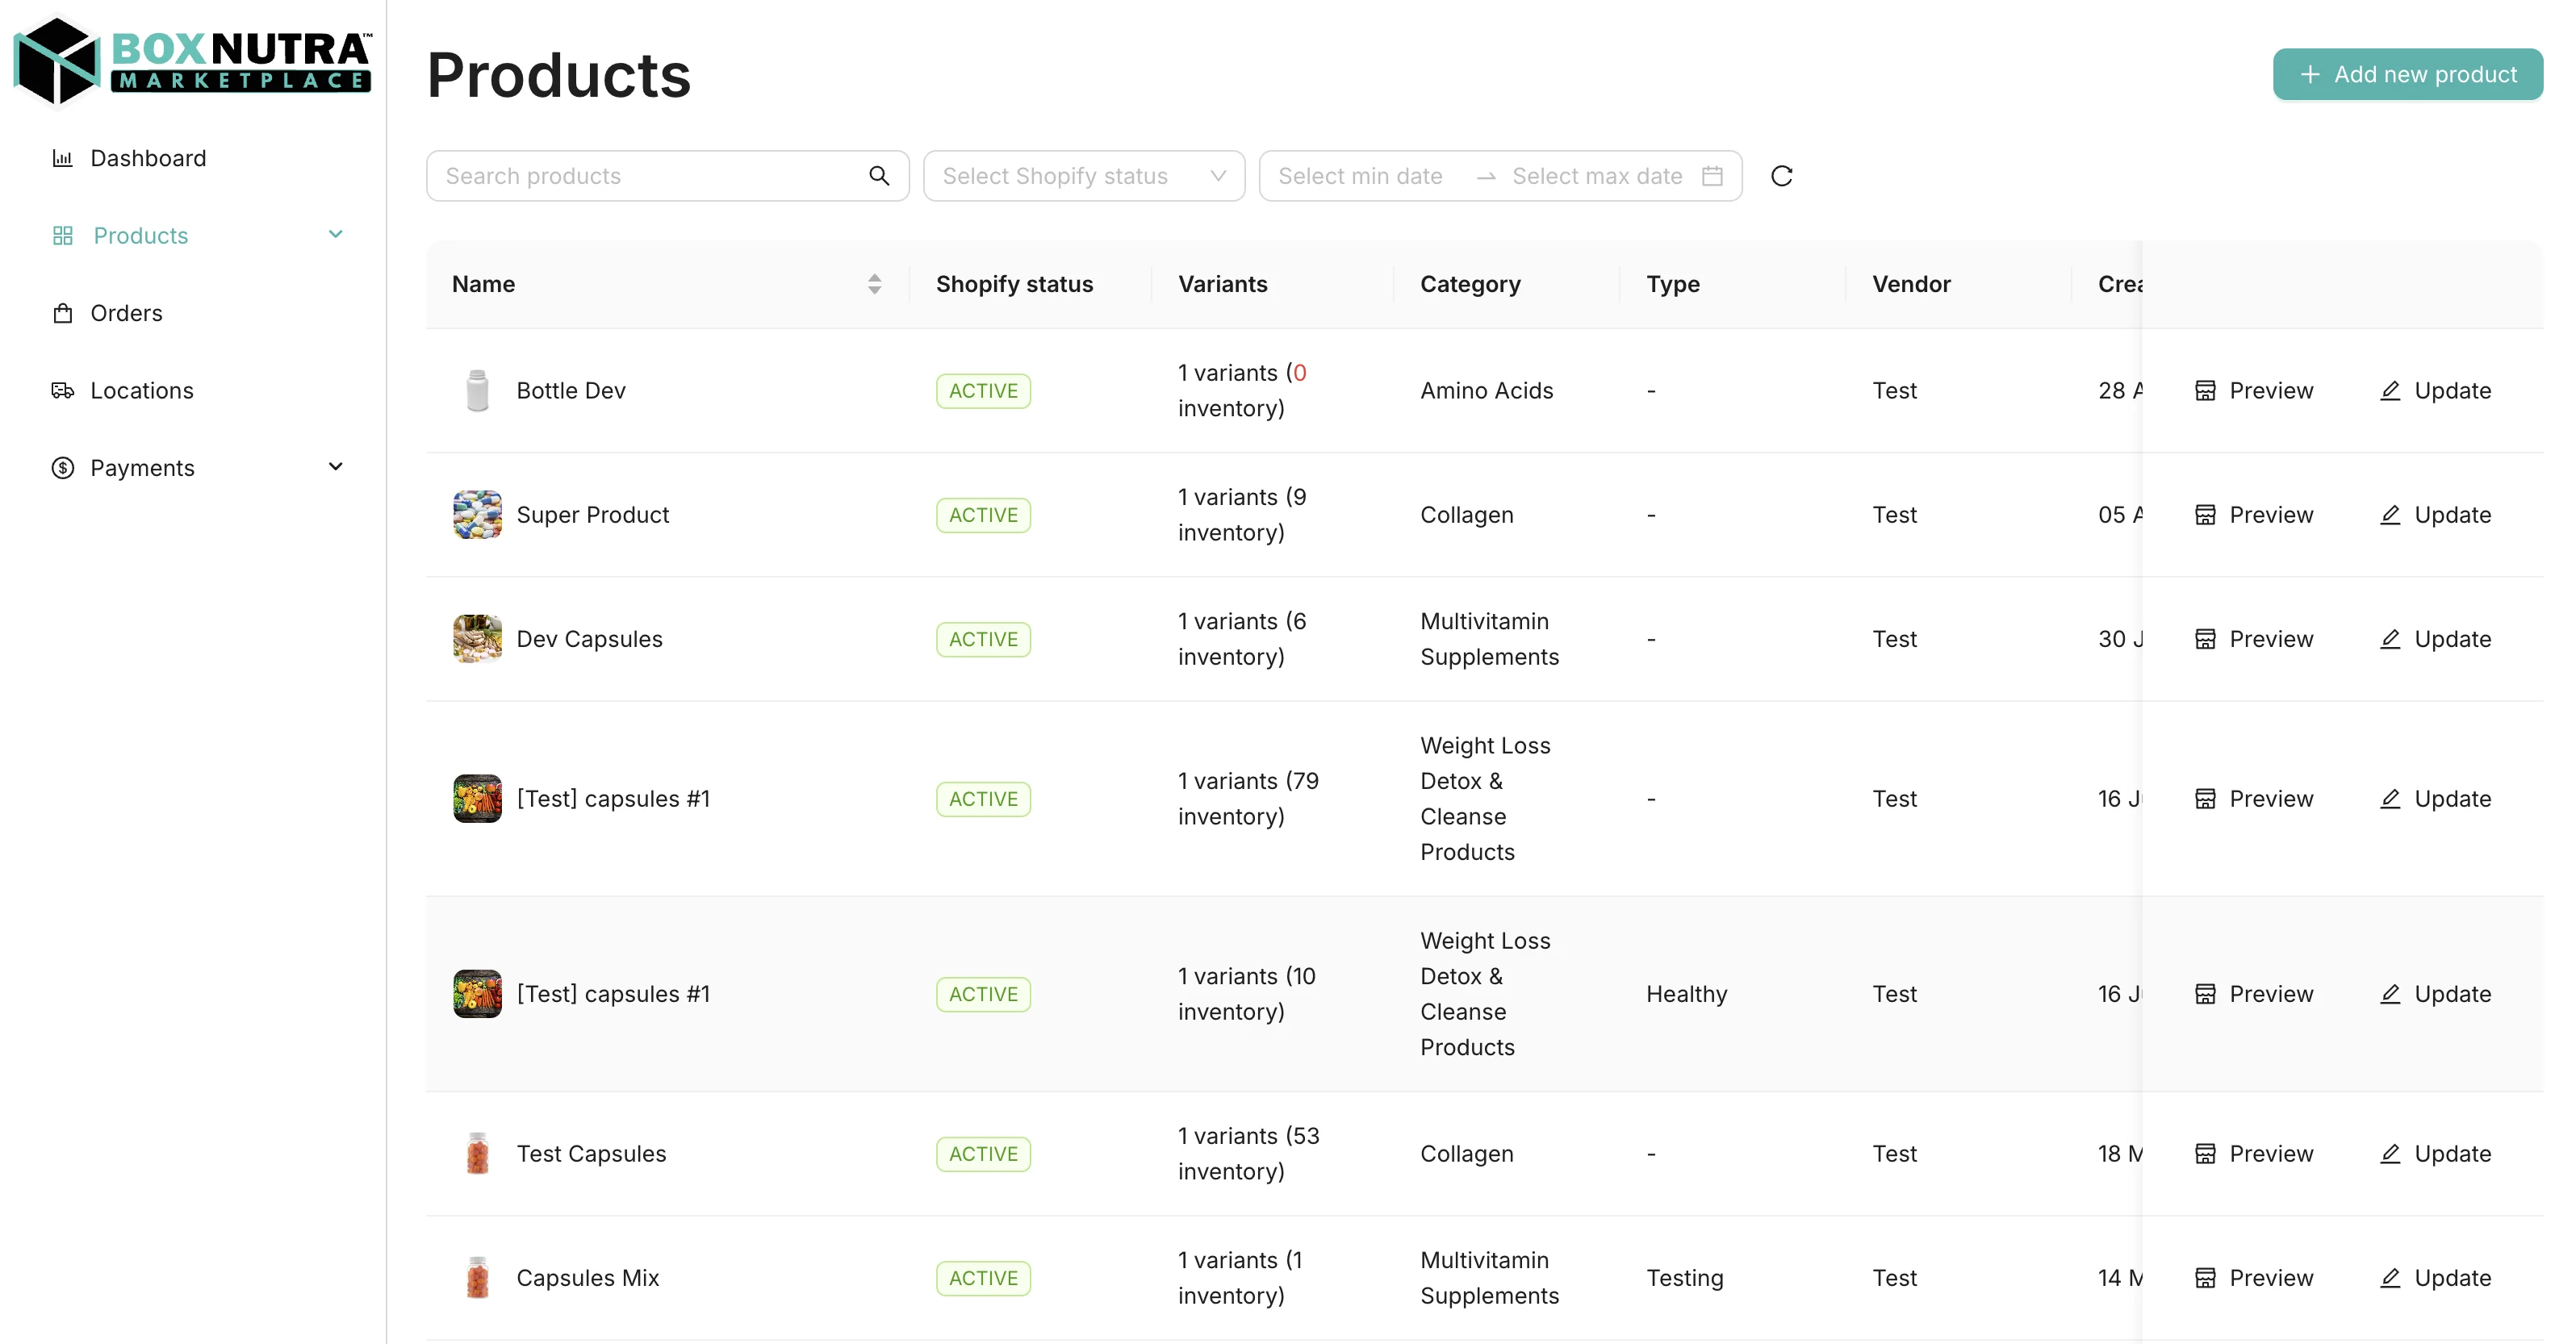This screenshot has height=1344, width=2576.
Task: Click the Update pencil icon for Super Product
Action: 2391,514
